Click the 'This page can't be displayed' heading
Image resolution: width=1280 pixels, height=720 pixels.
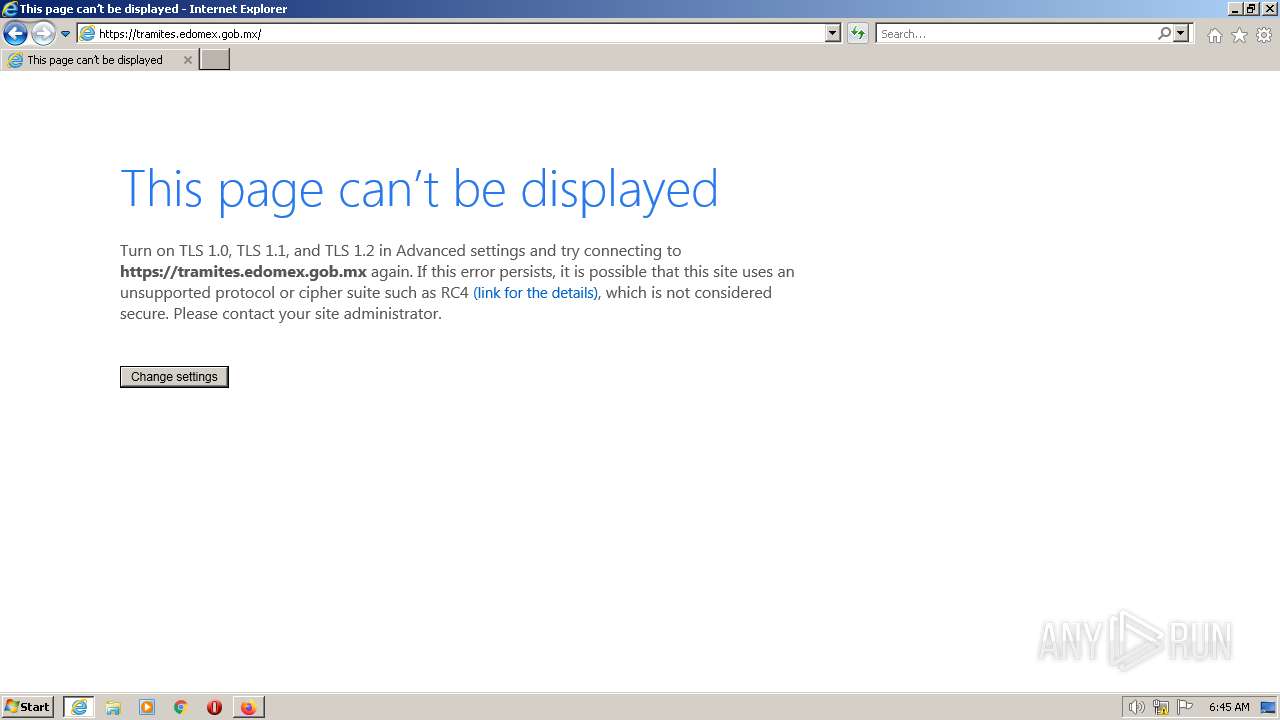419,188
